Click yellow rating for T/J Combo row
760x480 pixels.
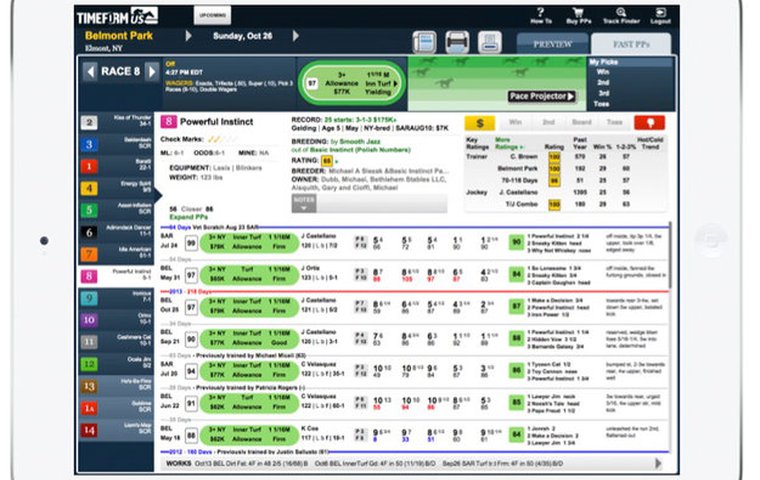tap(554, 205)
